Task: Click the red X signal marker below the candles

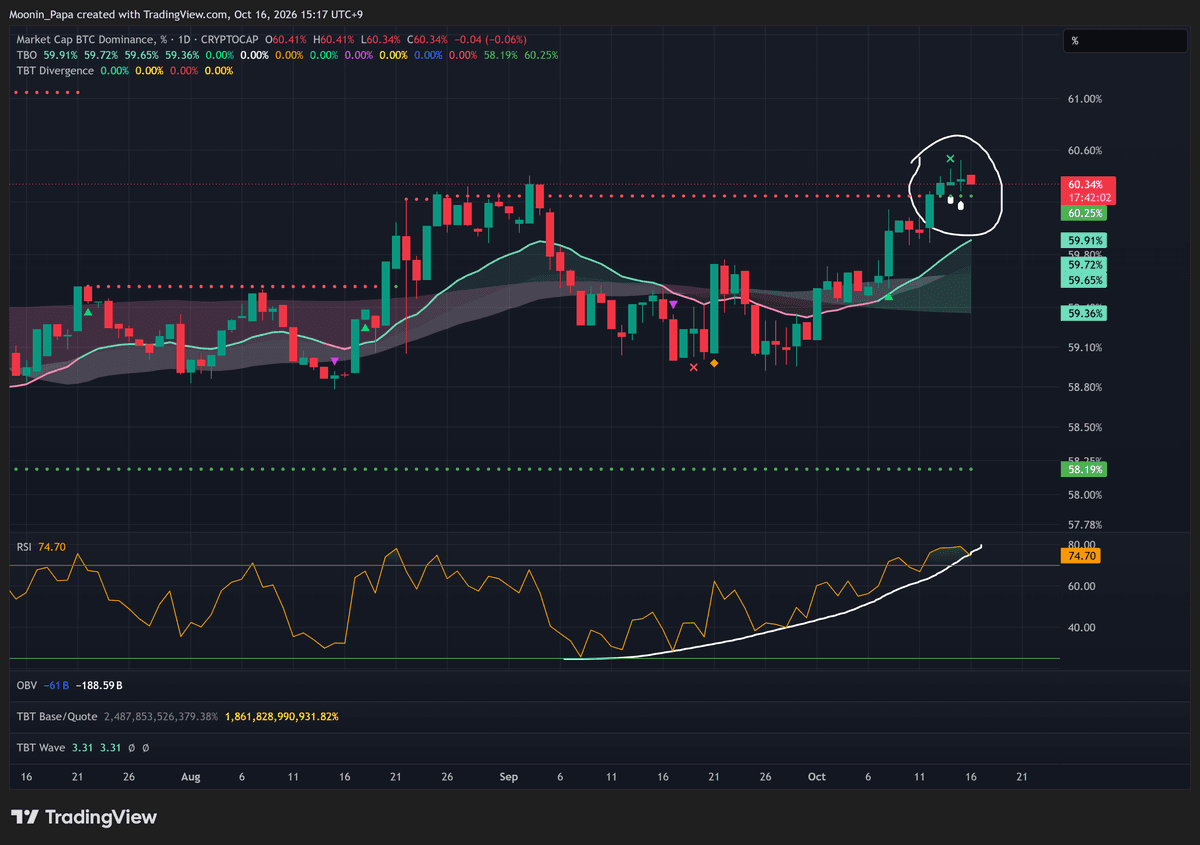Action: (694, 367)
